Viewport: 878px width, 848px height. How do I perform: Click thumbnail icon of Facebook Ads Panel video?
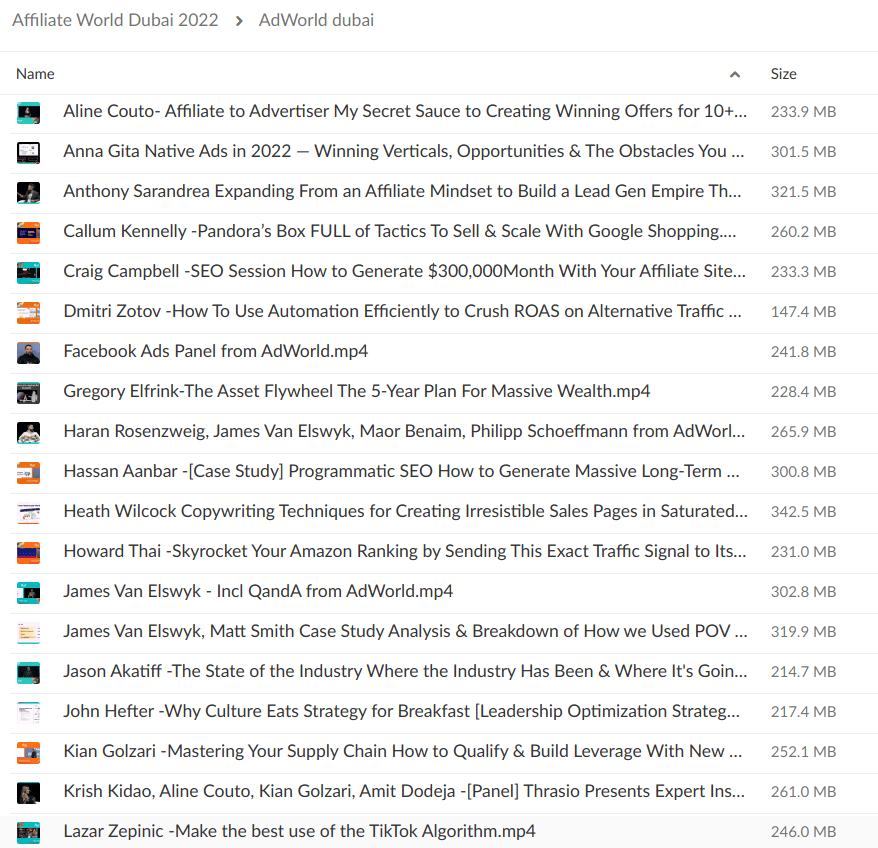[x=28, y=352]
